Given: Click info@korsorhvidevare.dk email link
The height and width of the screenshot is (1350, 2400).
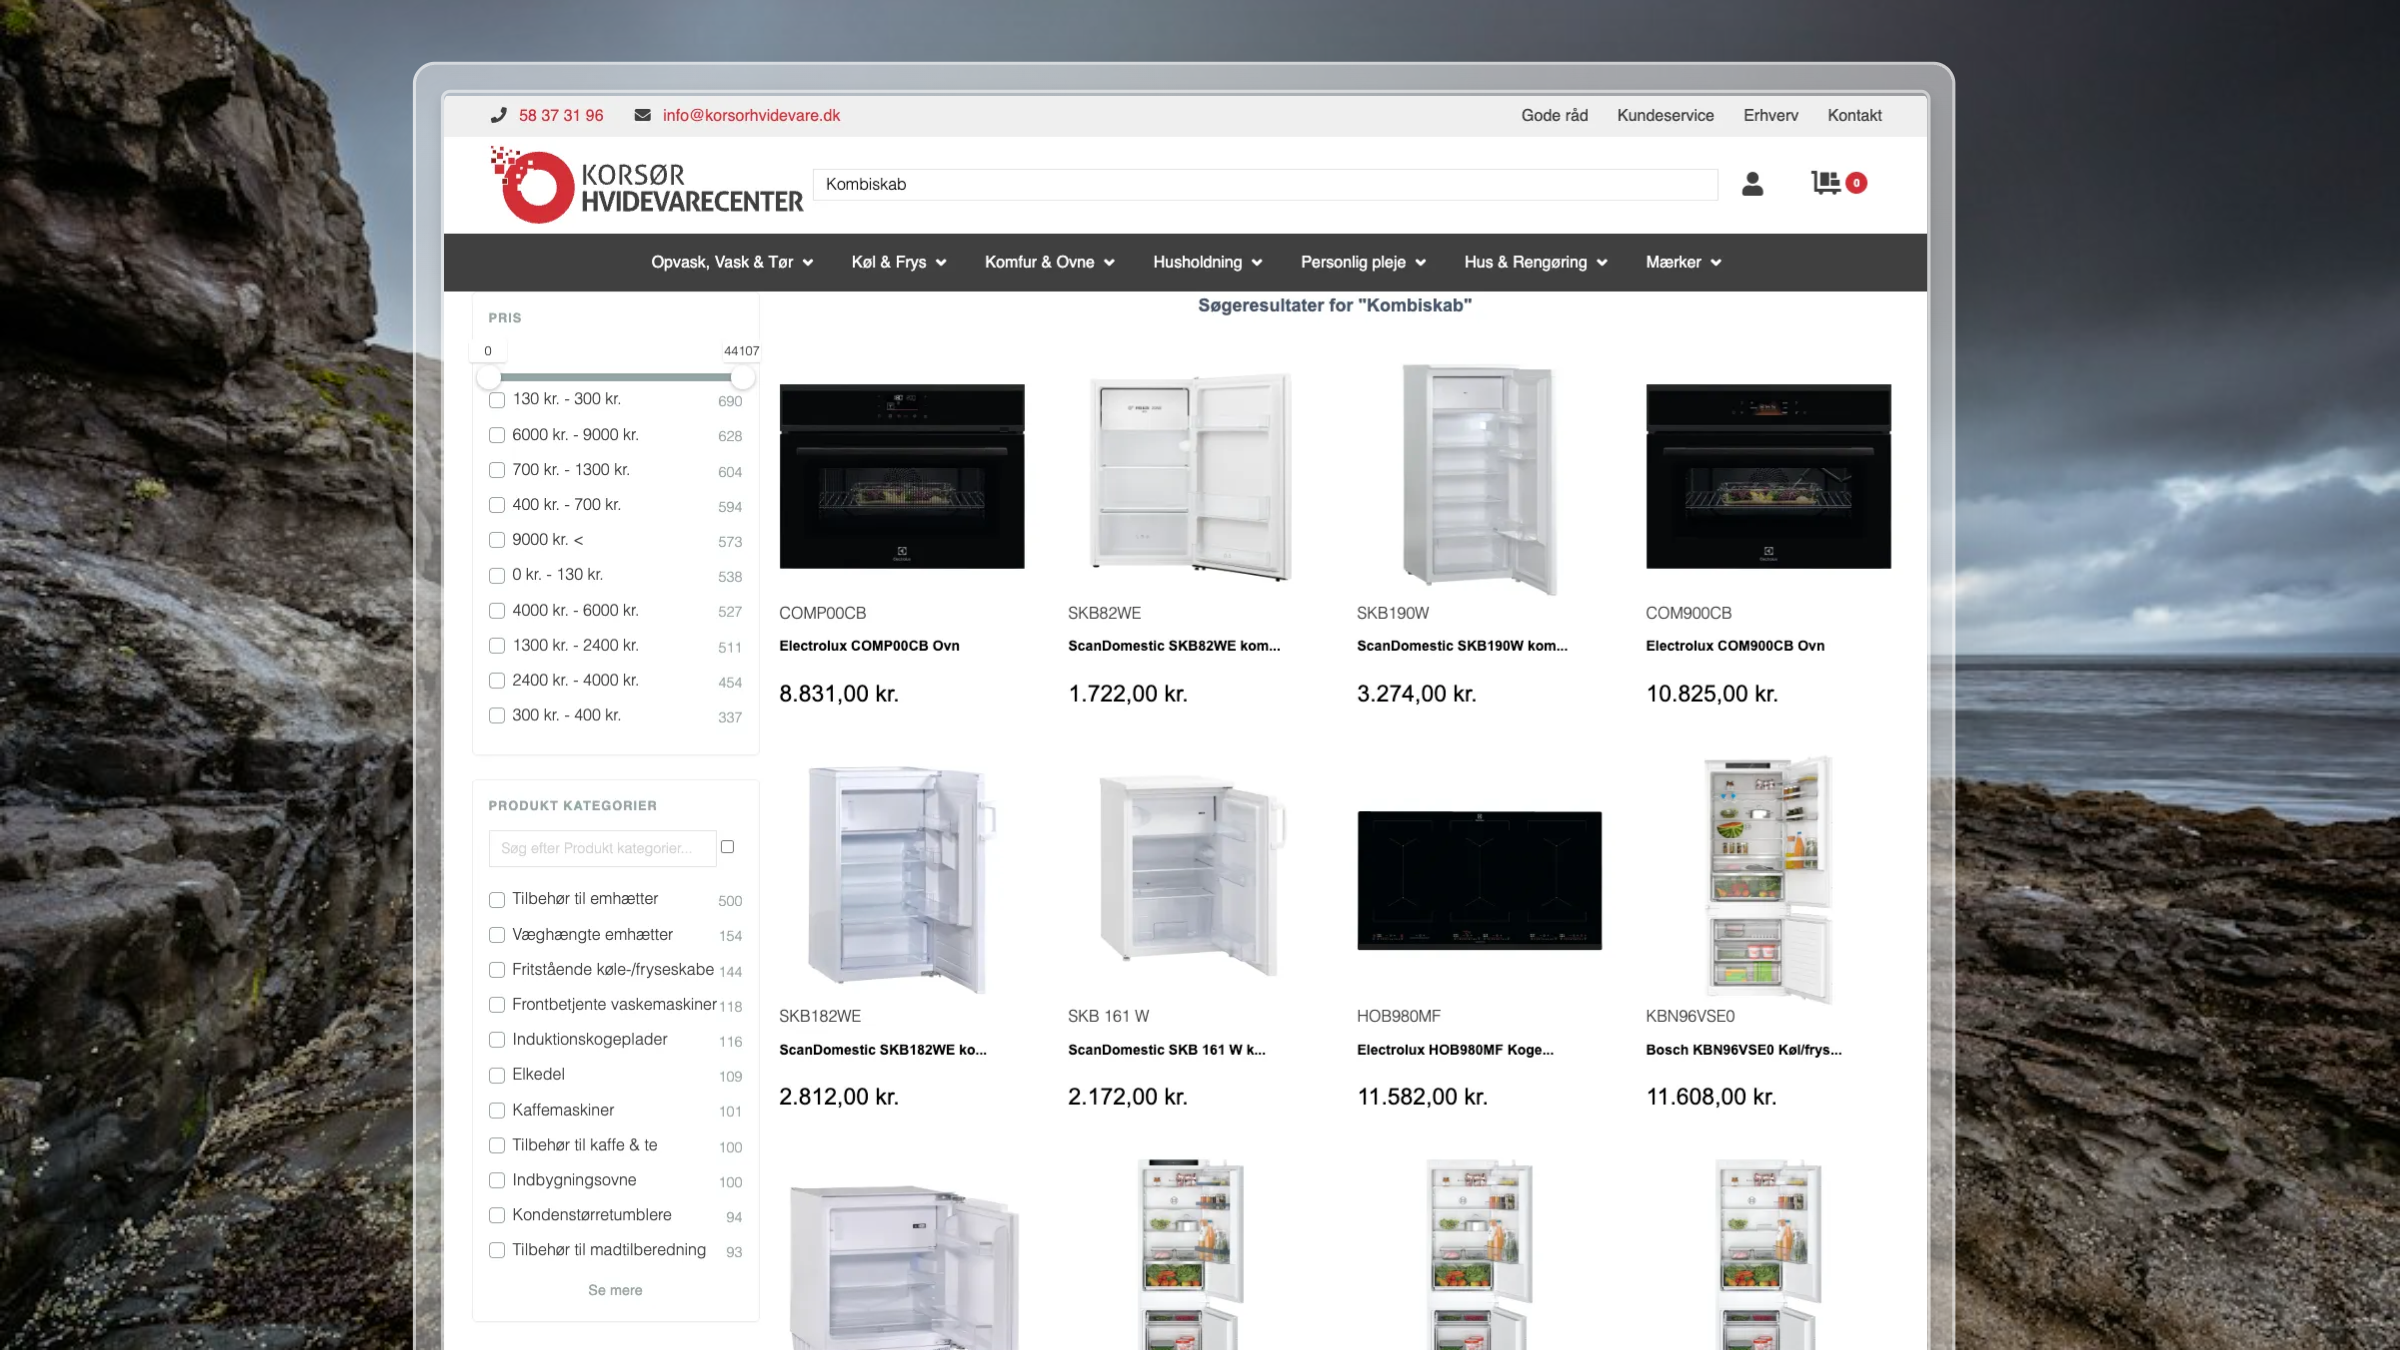Looking at the screenshot, I should tap(751, 116).
